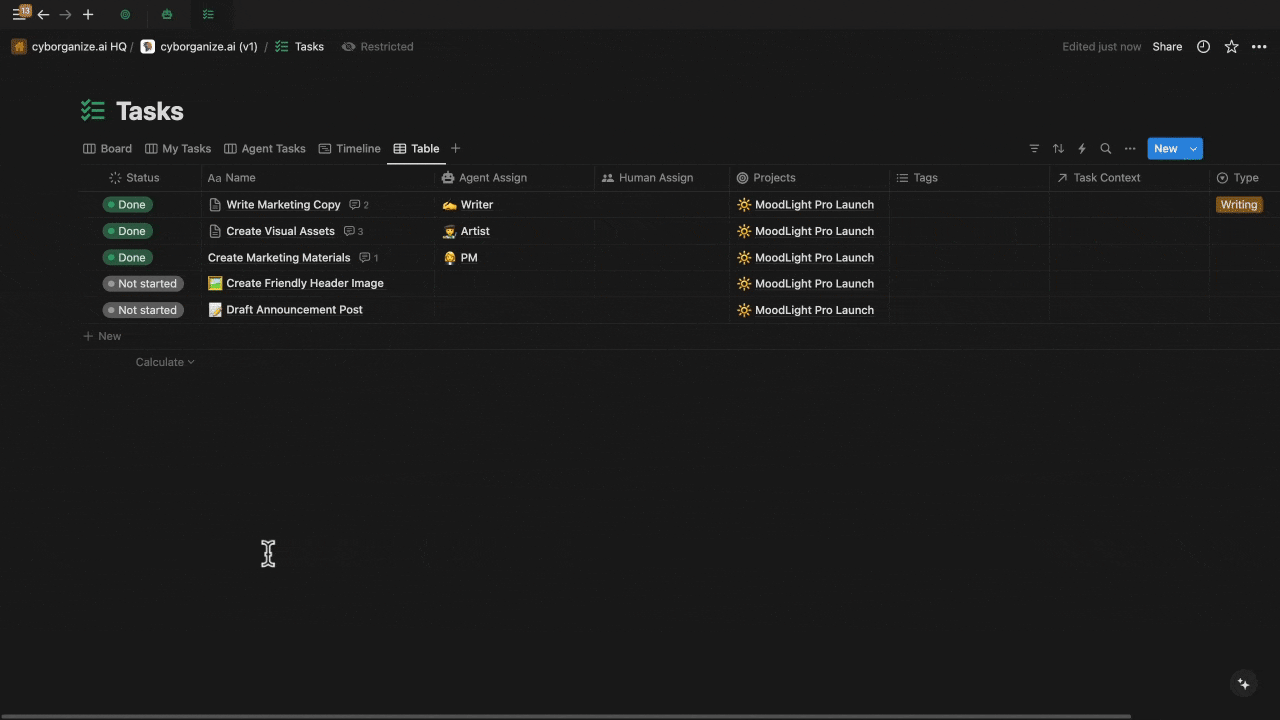Screen dimensions: 1280x720
Task: Open the Calculate dropdown
Action: click(x=165, y=362)
